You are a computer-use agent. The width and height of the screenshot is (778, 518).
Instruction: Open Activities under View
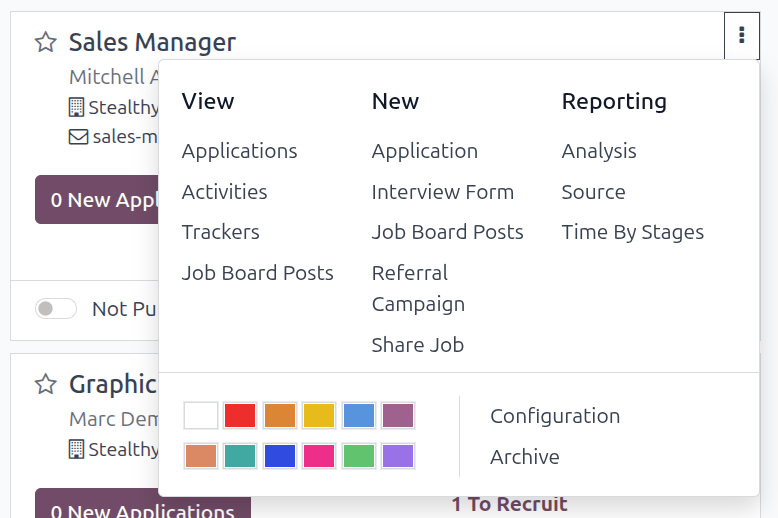[224, 192]
